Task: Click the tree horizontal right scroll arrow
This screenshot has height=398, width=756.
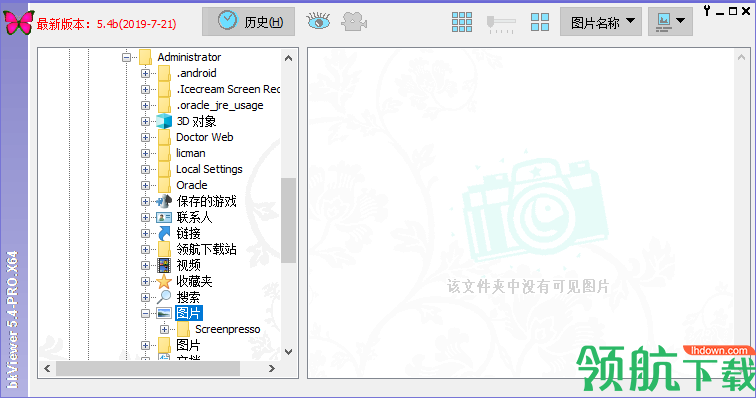Action: (271, 369)
